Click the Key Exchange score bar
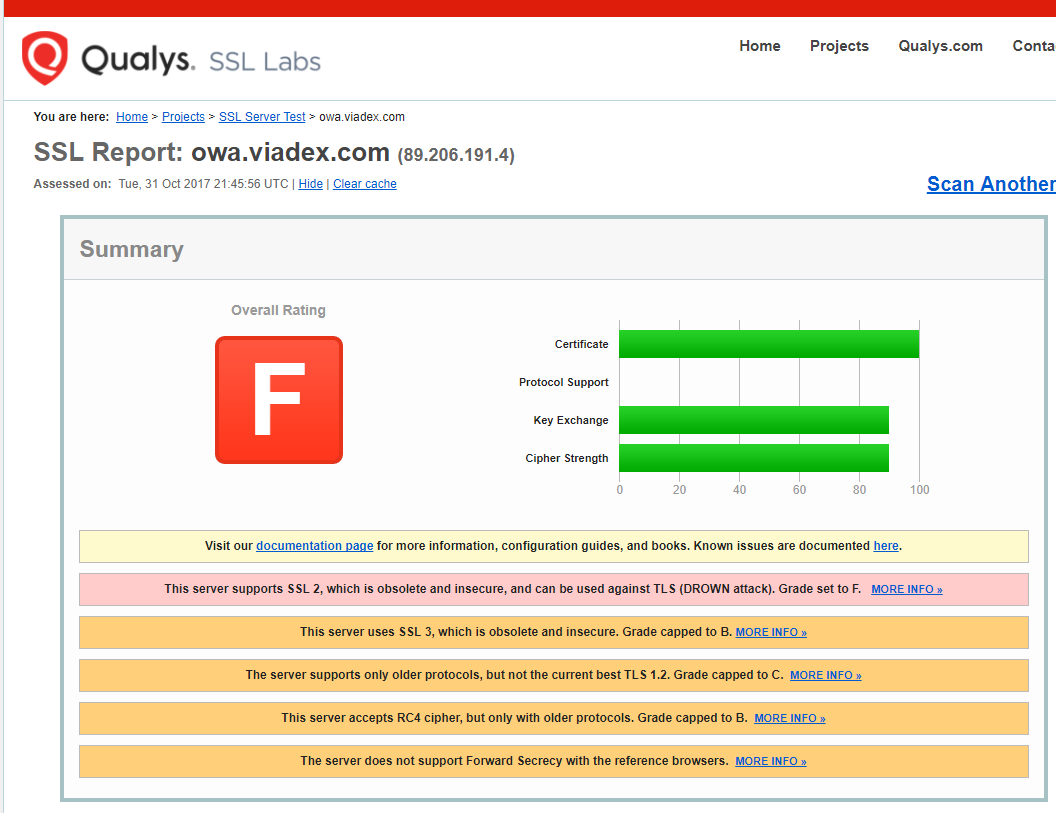Viewport: 1056px width, 813px height. pos(754,420)
